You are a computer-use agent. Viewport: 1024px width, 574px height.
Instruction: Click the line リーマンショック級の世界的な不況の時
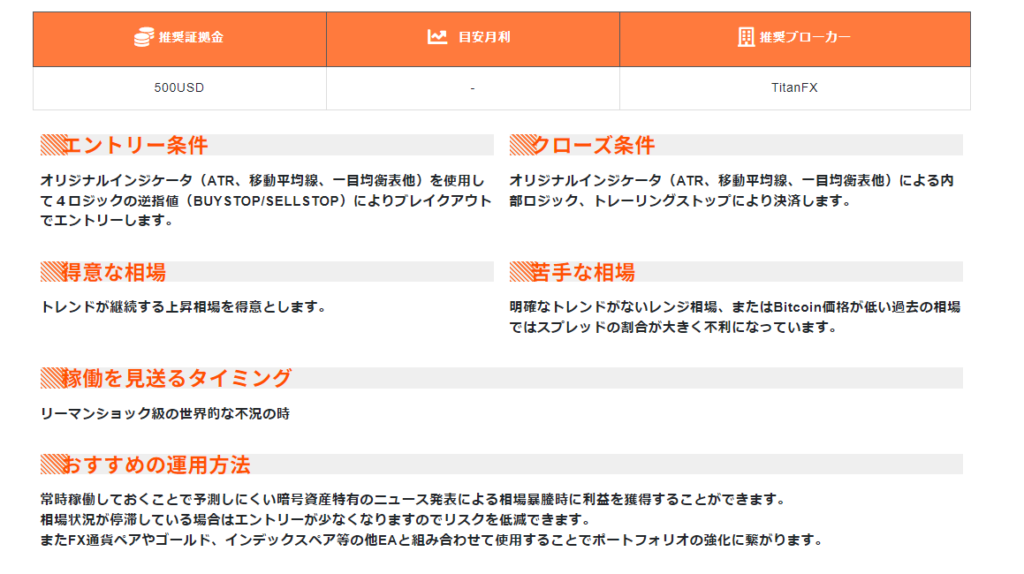click(x=165, y=413)
